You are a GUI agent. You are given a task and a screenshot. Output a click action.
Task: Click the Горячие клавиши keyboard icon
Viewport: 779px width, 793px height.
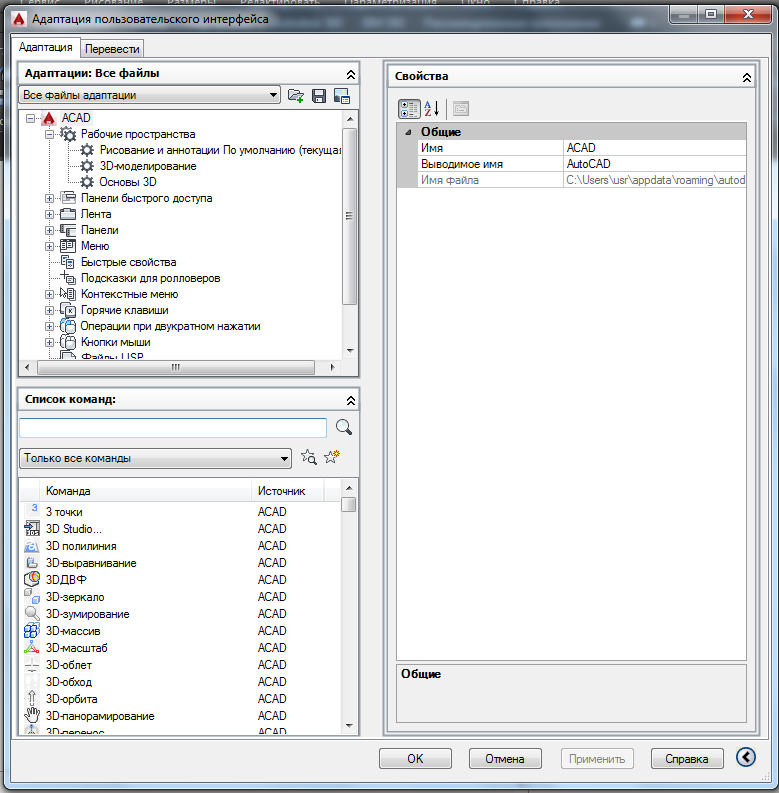68,310
